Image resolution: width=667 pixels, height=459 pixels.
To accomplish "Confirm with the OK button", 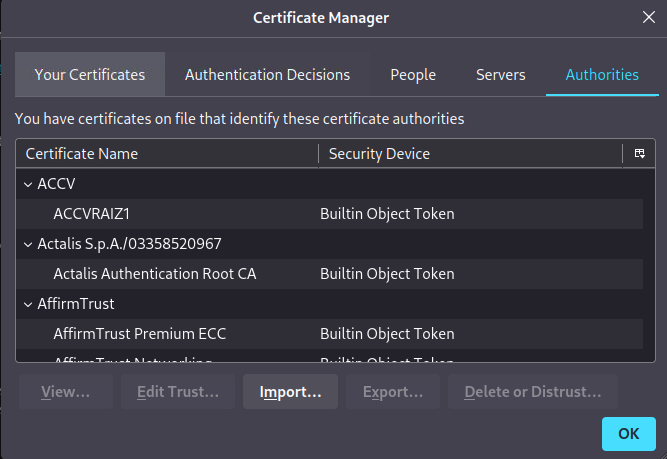I will pos(628,434).
